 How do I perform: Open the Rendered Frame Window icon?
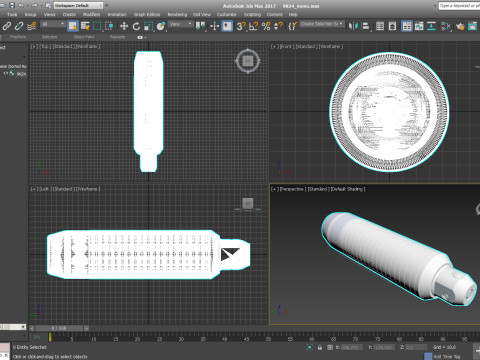472,26
